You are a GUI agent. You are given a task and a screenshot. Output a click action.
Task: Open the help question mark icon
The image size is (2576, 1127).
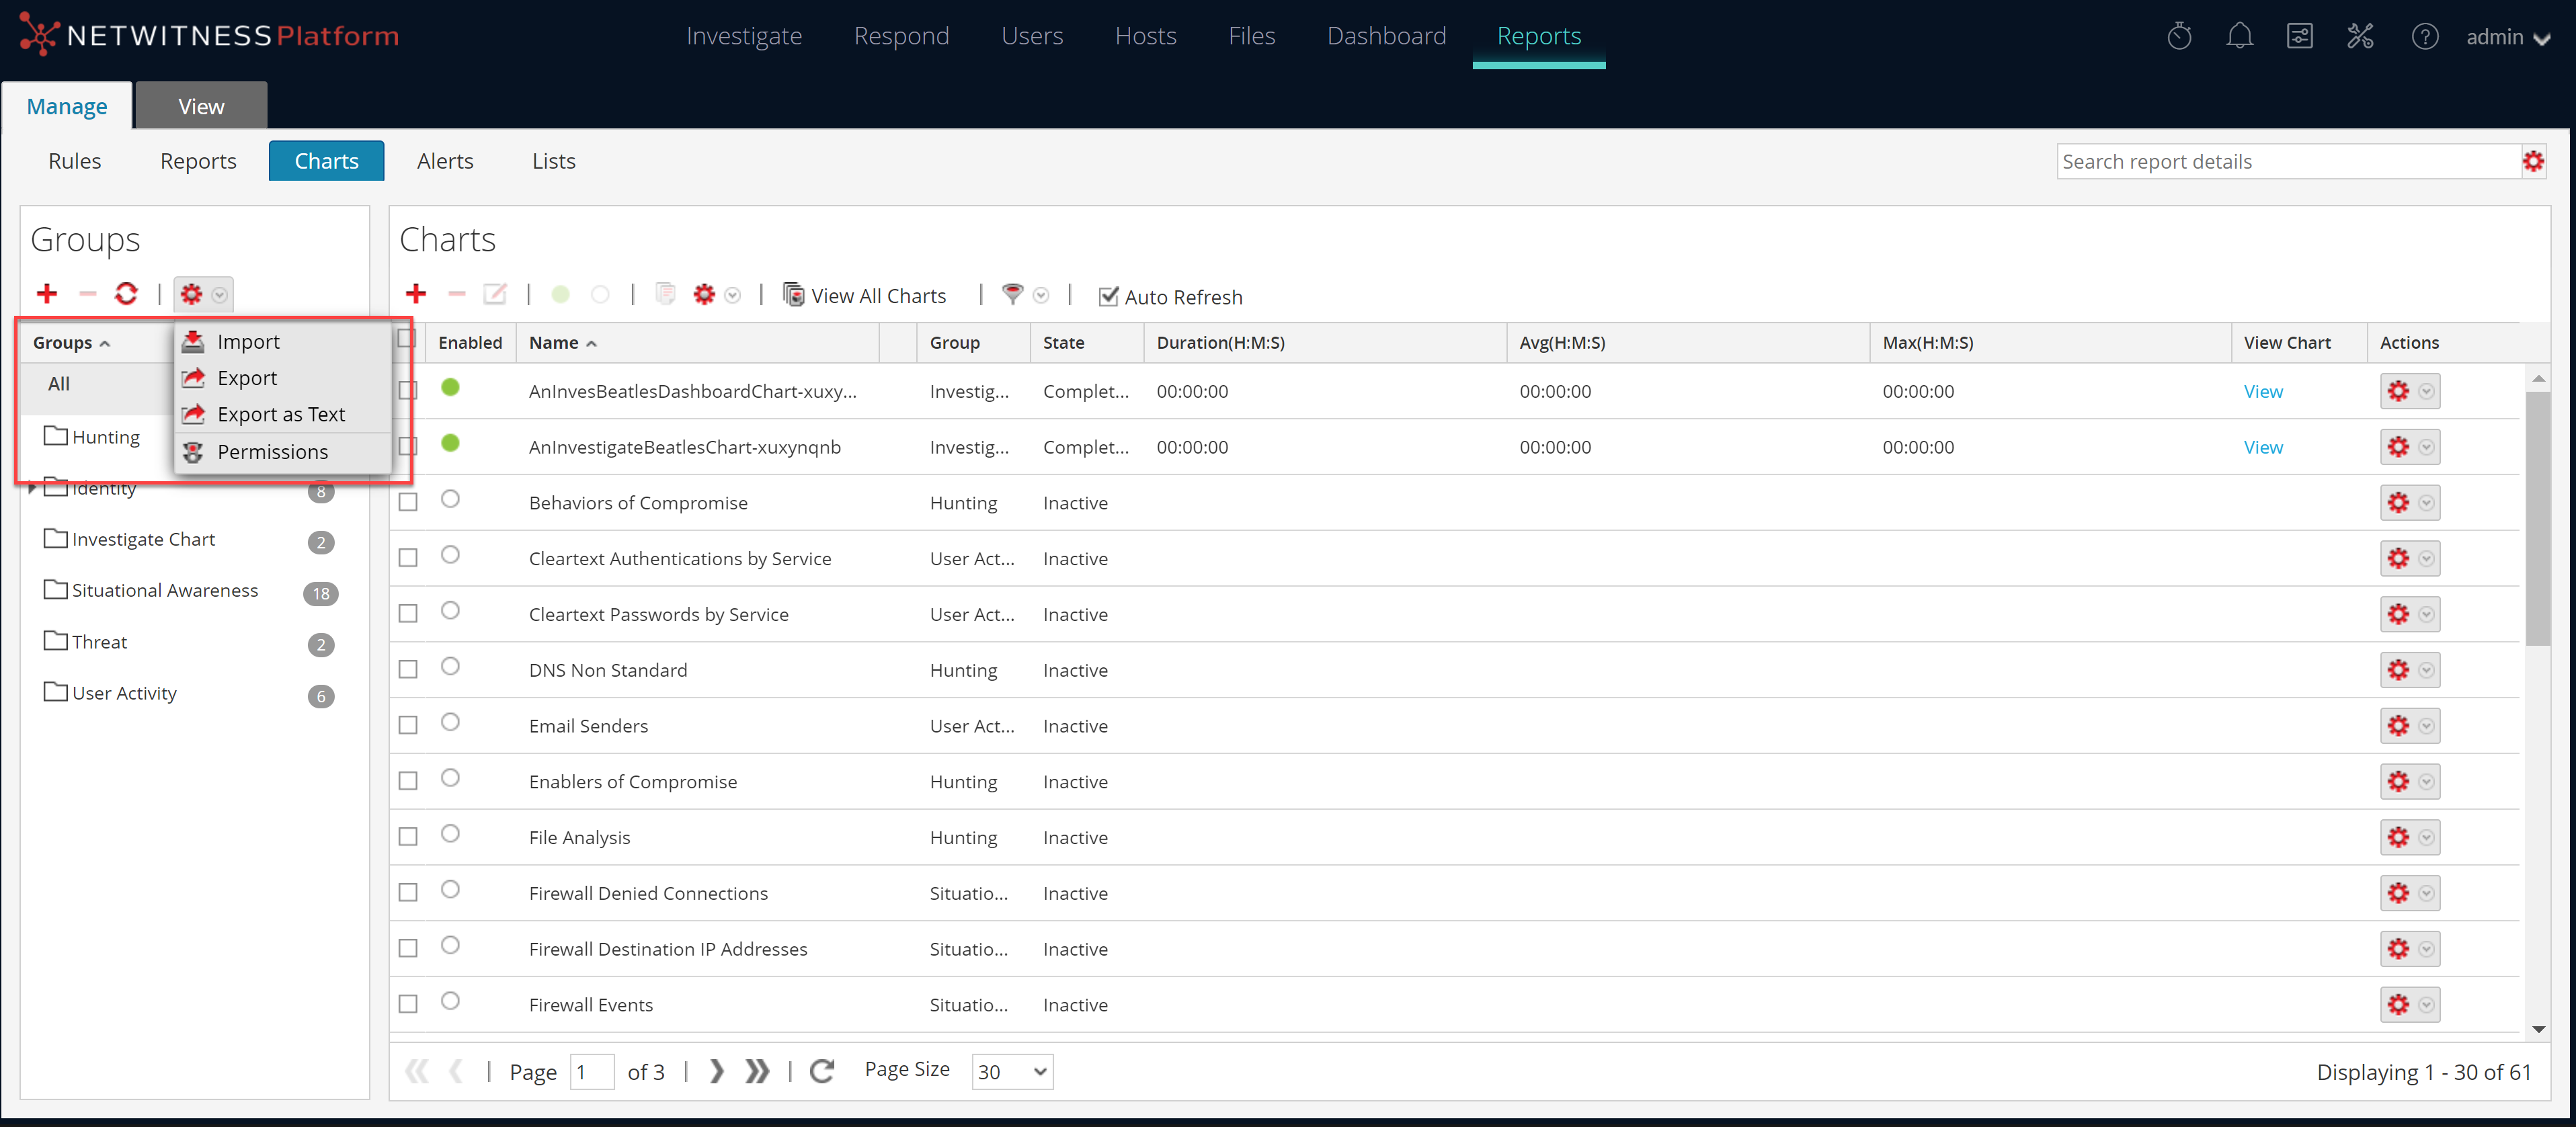pos(2424,37)
